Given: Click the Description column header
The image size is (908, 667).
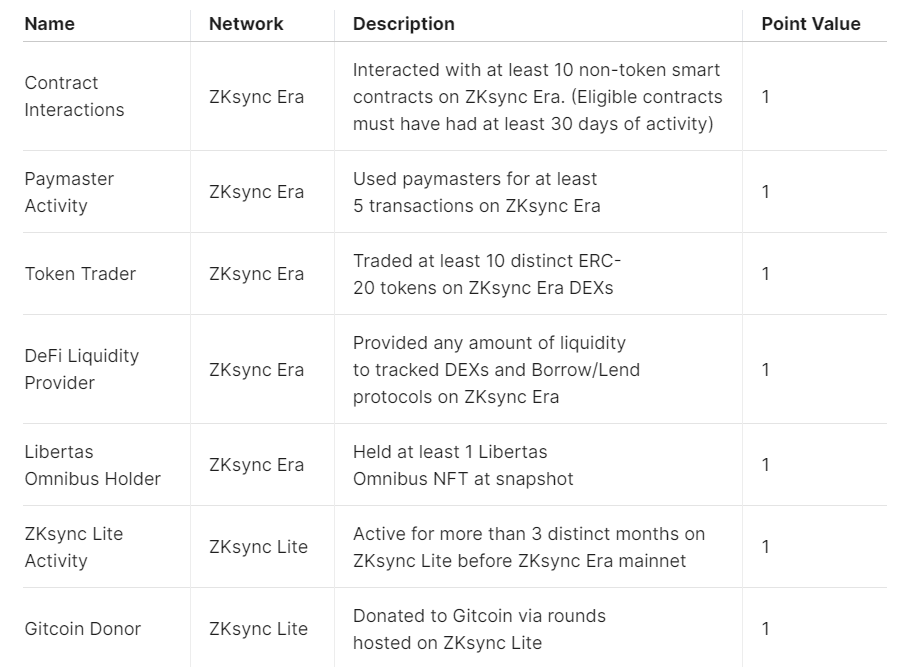Looking at the screenshot, I should (404, 24).
